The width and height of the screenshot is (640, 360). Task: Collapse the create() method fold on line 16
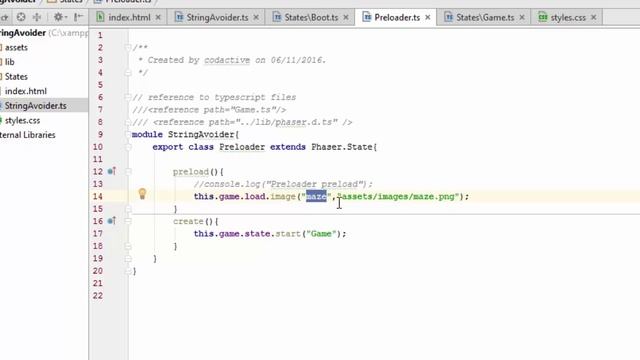click(x=128, y=221)
